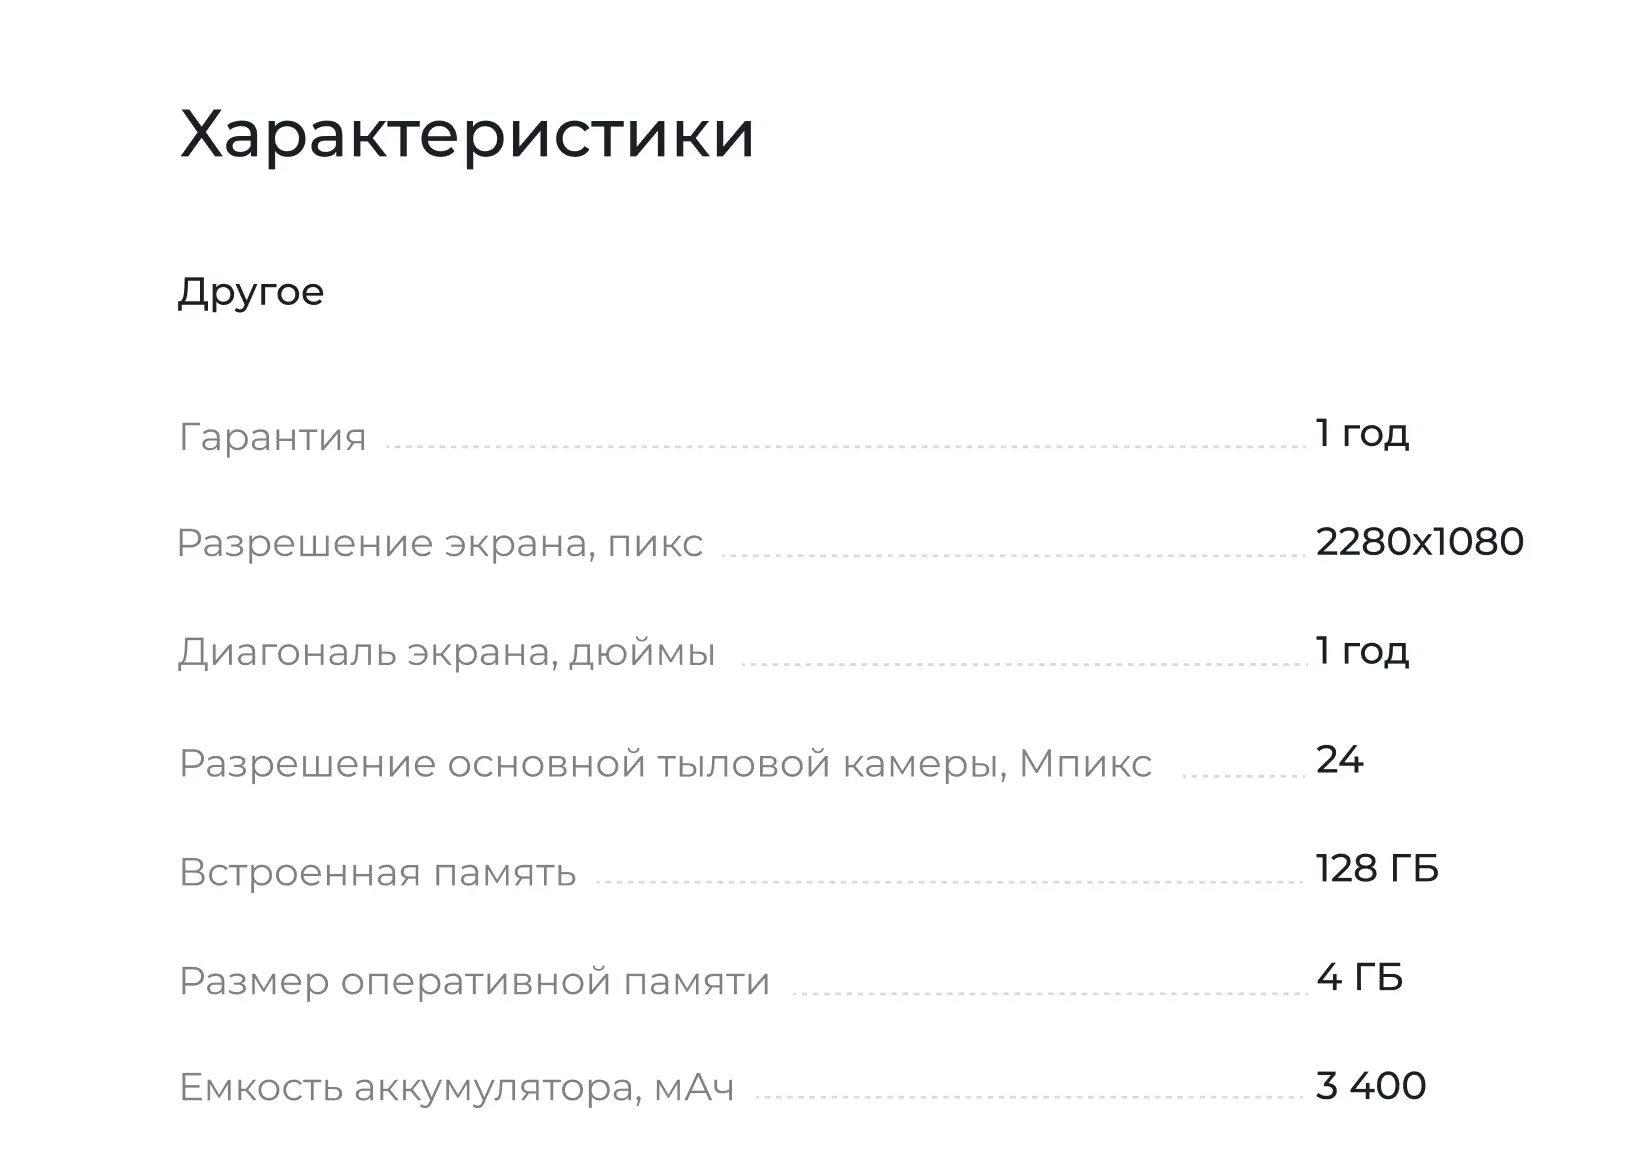Select the Разрешение экрана, пикс label
Screen dimensions: 1632x1158
point(440,544)
